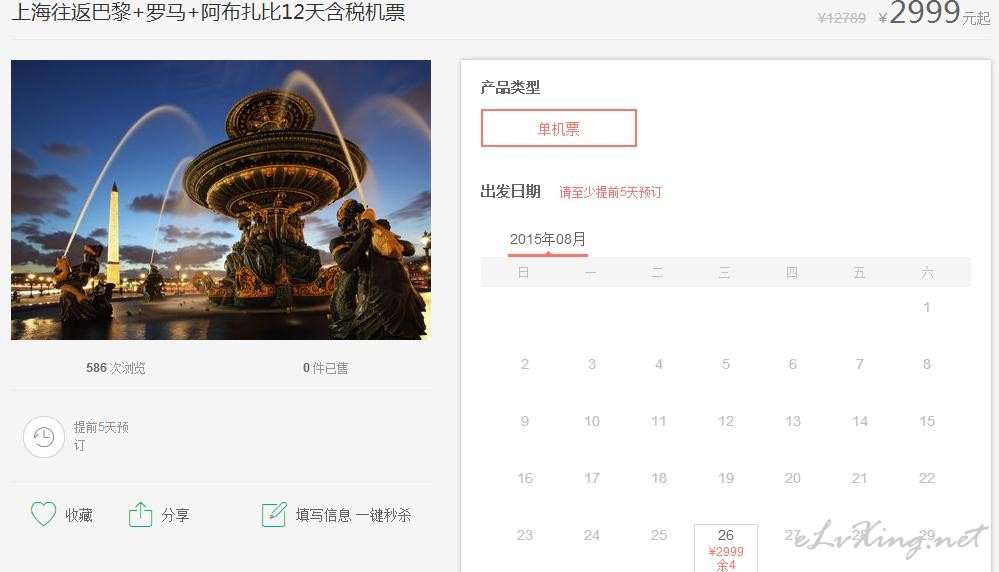Image resolution: width=999 pixels, height=572 pixels.
Task: Click the edit pencil form icon
Action: [x=274, y=515]
